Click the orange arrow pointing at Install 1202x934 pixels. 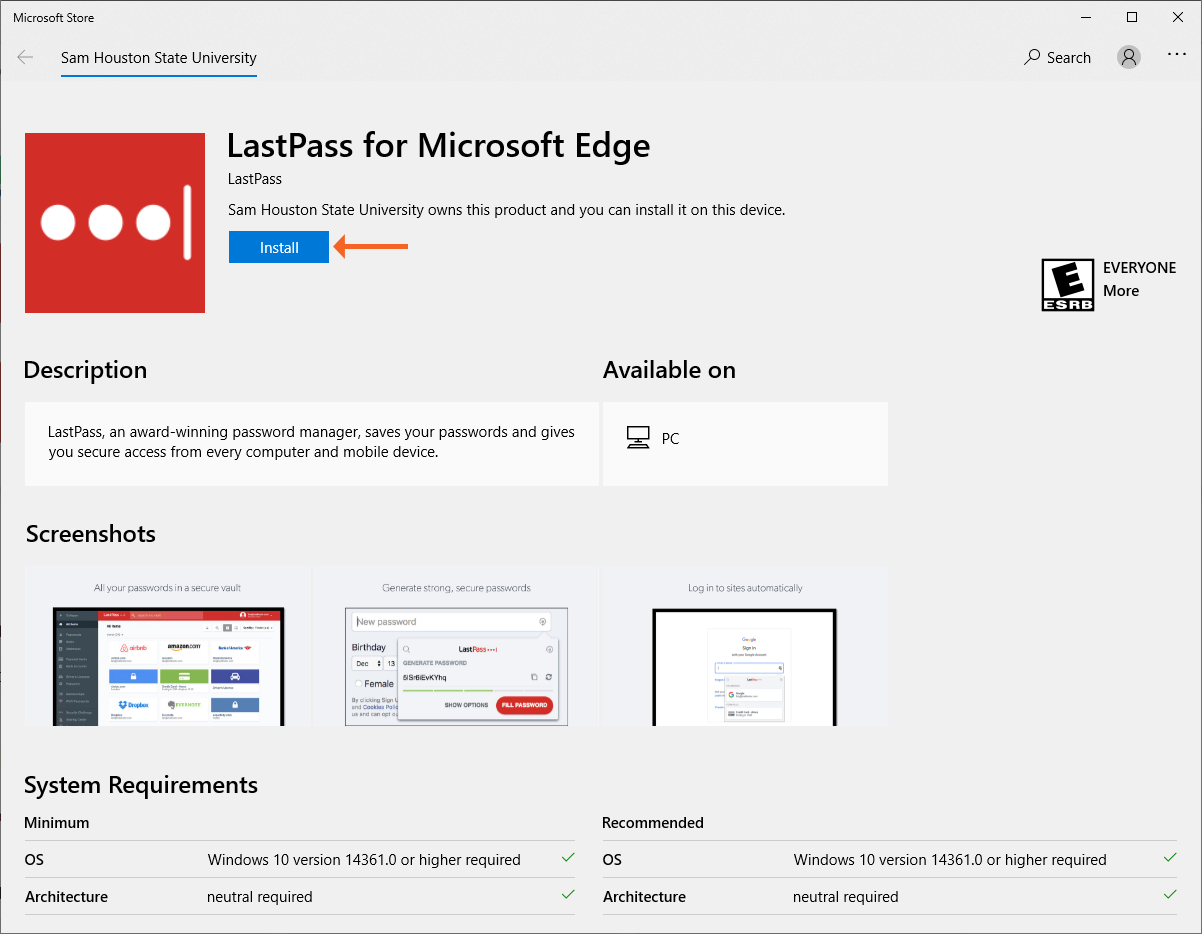click(370, 246)
